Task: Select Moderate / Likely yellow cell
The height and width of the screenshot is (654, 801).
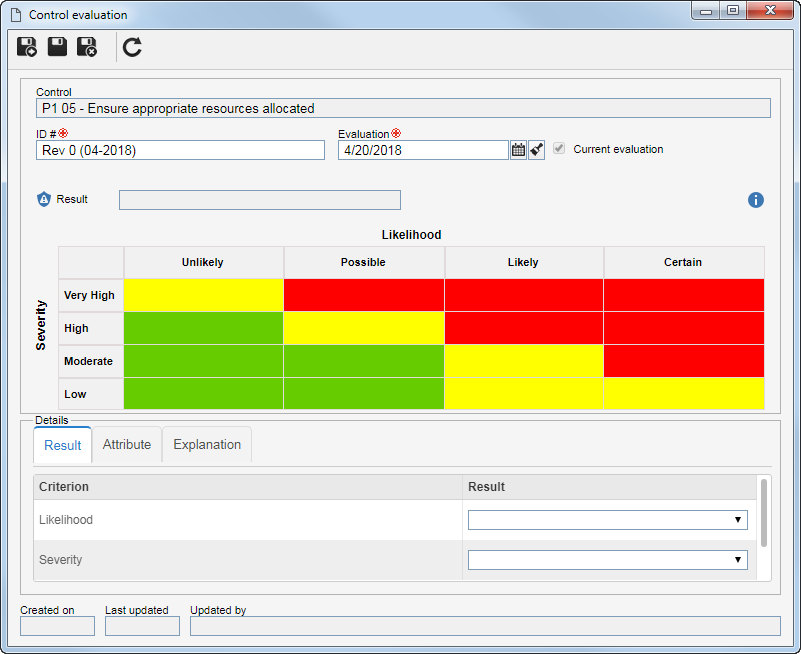Action: click(524, 361)
